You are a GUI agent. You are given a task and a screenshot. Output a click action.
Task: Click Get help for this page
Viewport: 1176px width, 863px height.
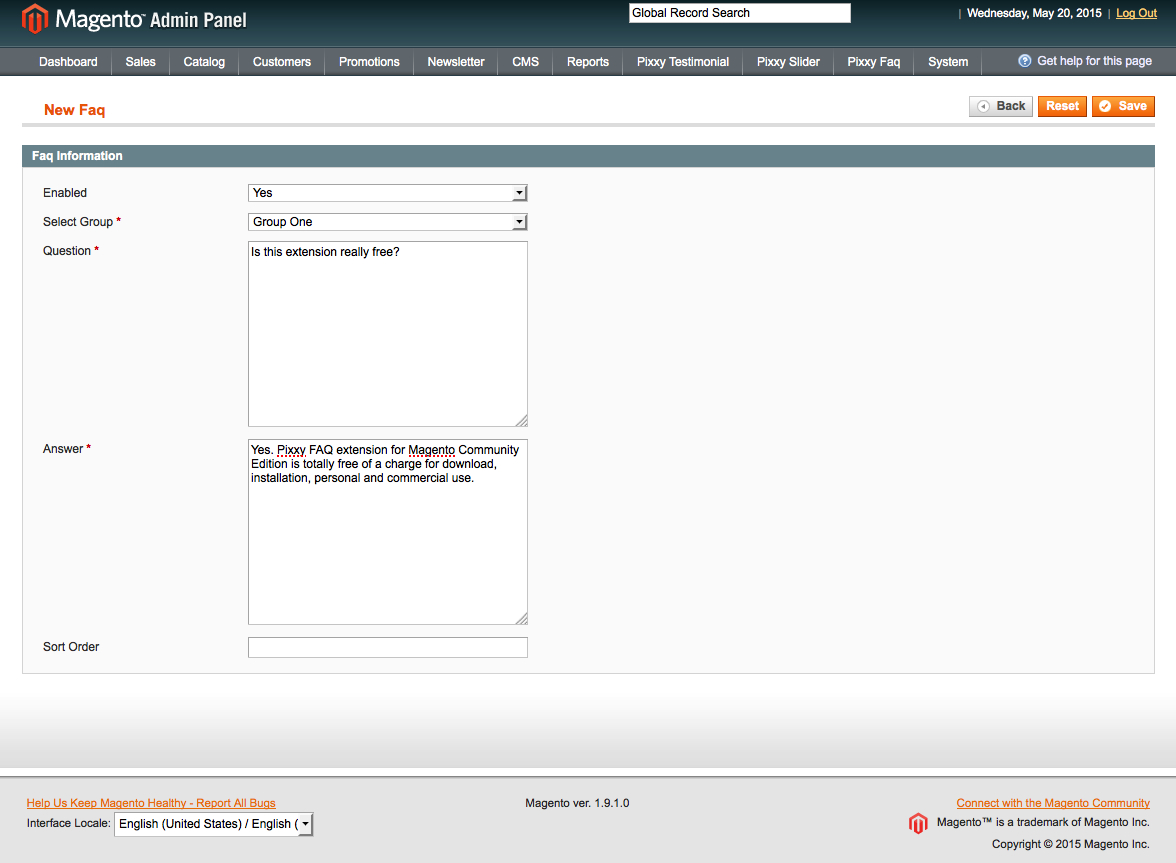(x=1094, y=61)
